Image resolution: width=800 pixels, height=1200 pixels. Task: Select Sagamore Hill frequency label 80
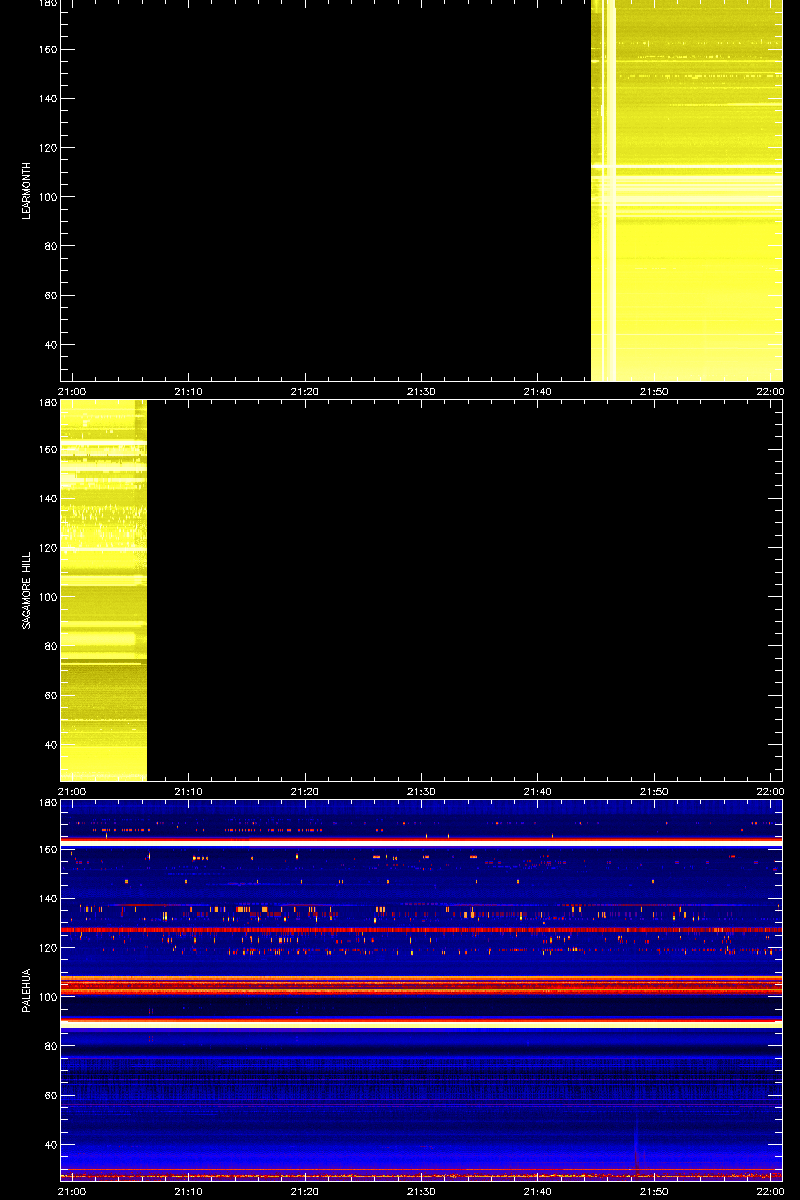click(x=49, y=646)
